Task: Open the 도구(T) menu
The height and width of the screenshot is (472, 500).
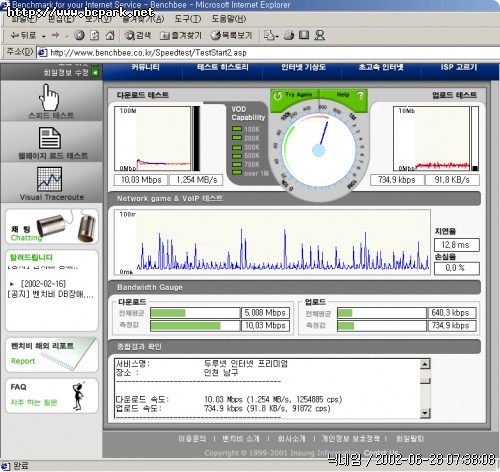Action: click(x=188, y=19)
